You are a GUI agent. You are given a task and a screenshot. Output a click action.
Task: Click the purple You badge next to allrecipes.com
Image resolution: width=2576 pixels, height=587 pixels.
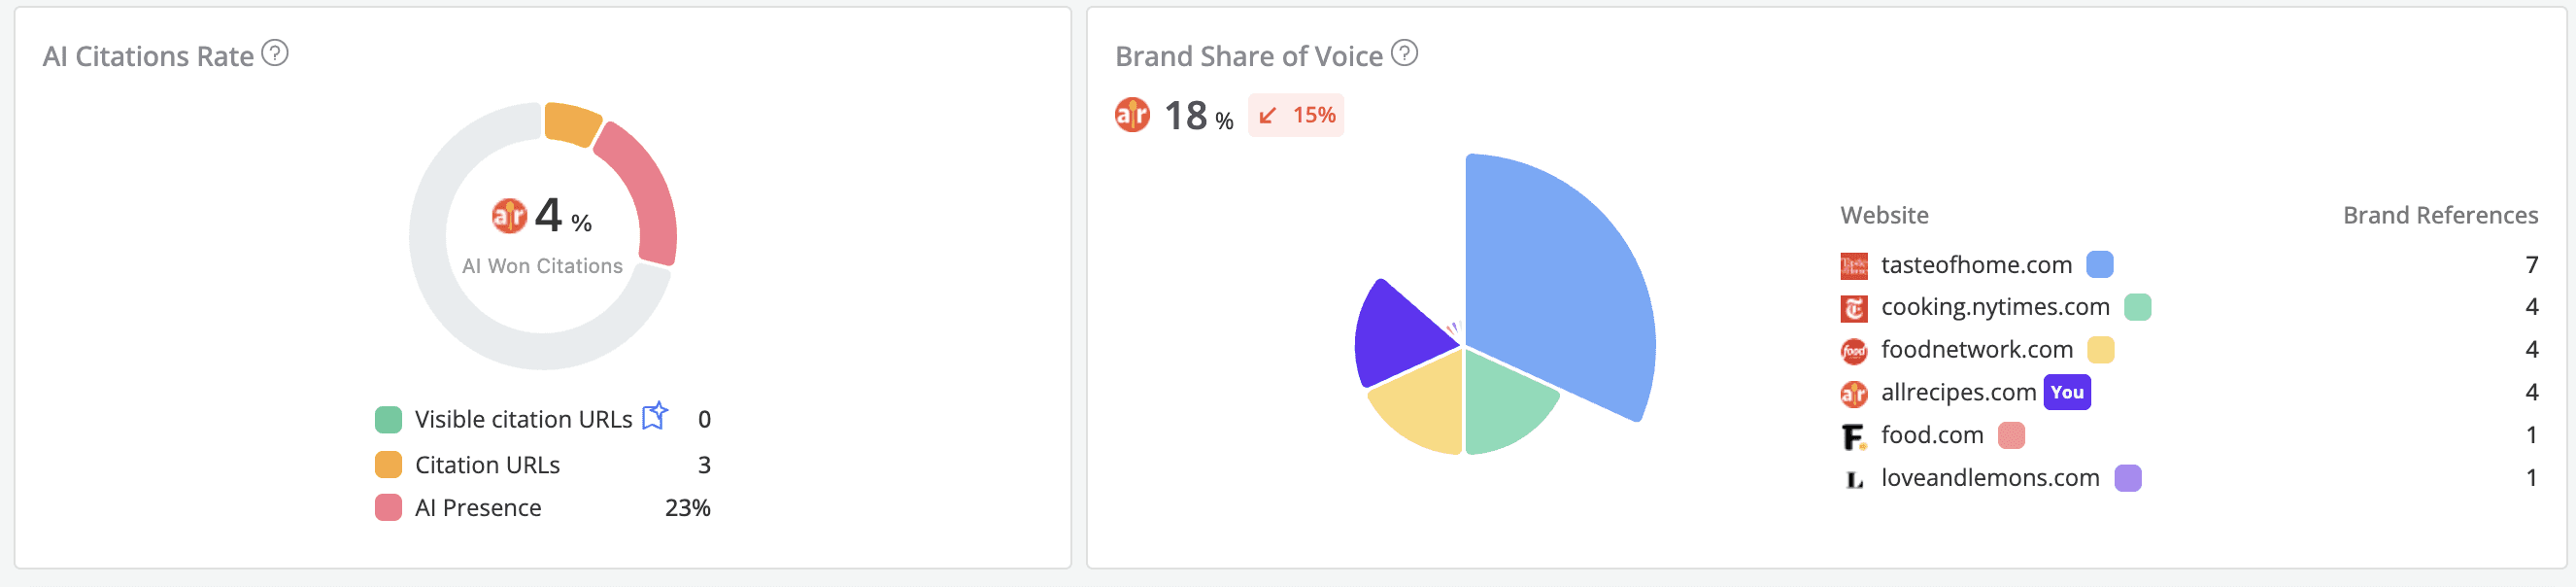(2066, 392)
